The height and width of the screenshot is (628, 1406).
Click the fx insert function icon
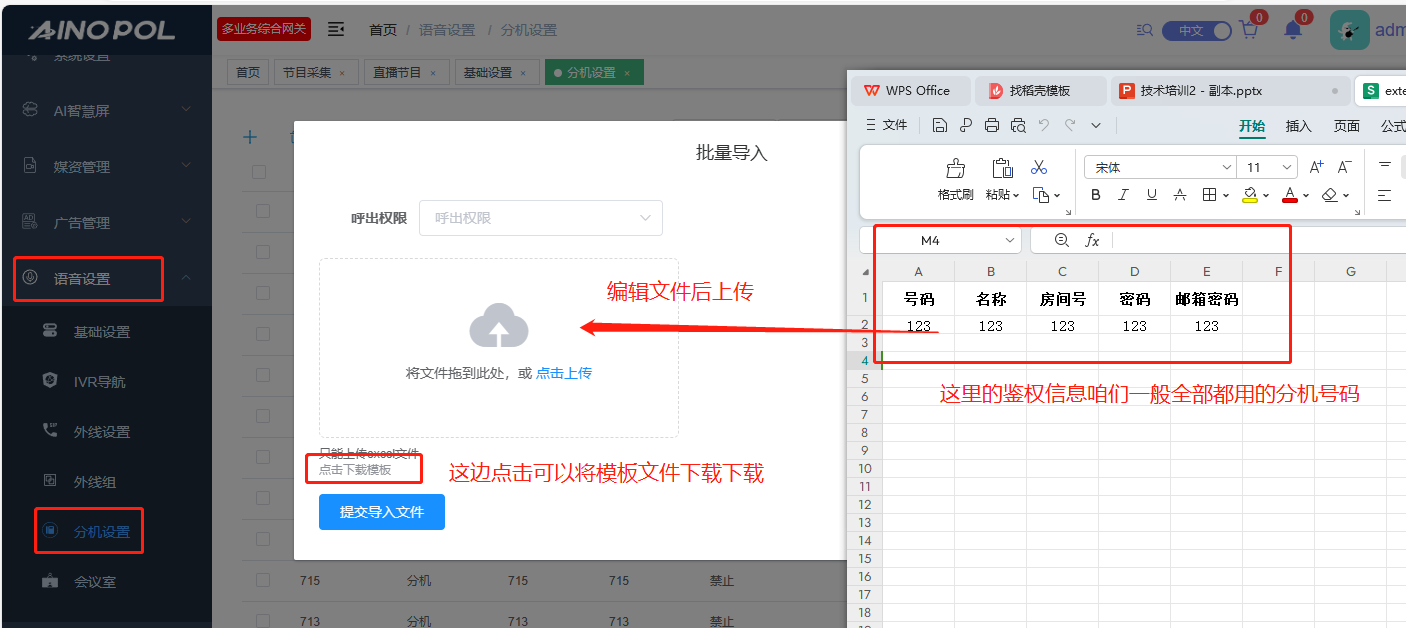[1092, 240]
